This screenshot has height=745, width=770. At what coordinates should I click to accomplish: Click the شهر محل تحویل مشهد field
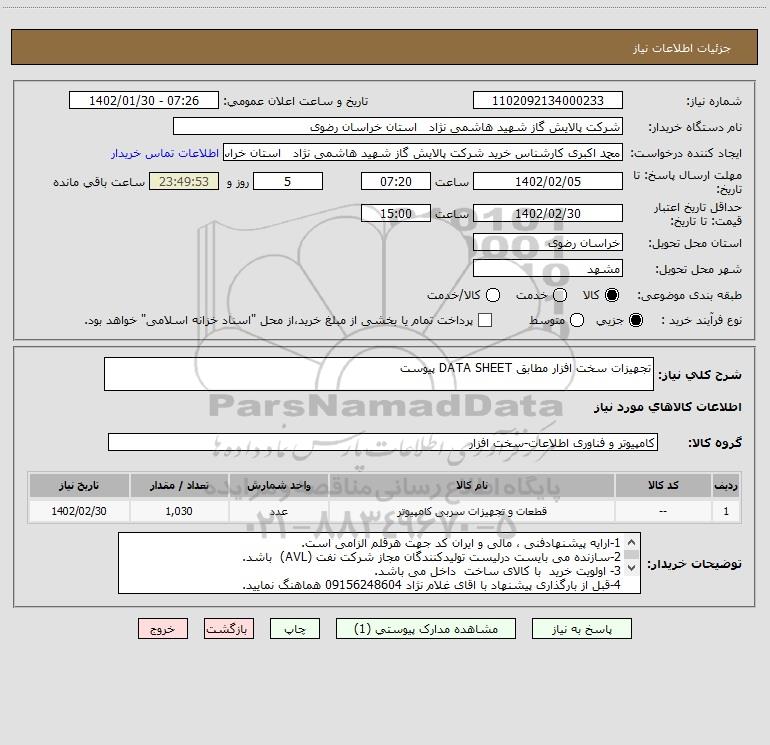[548, 268]
